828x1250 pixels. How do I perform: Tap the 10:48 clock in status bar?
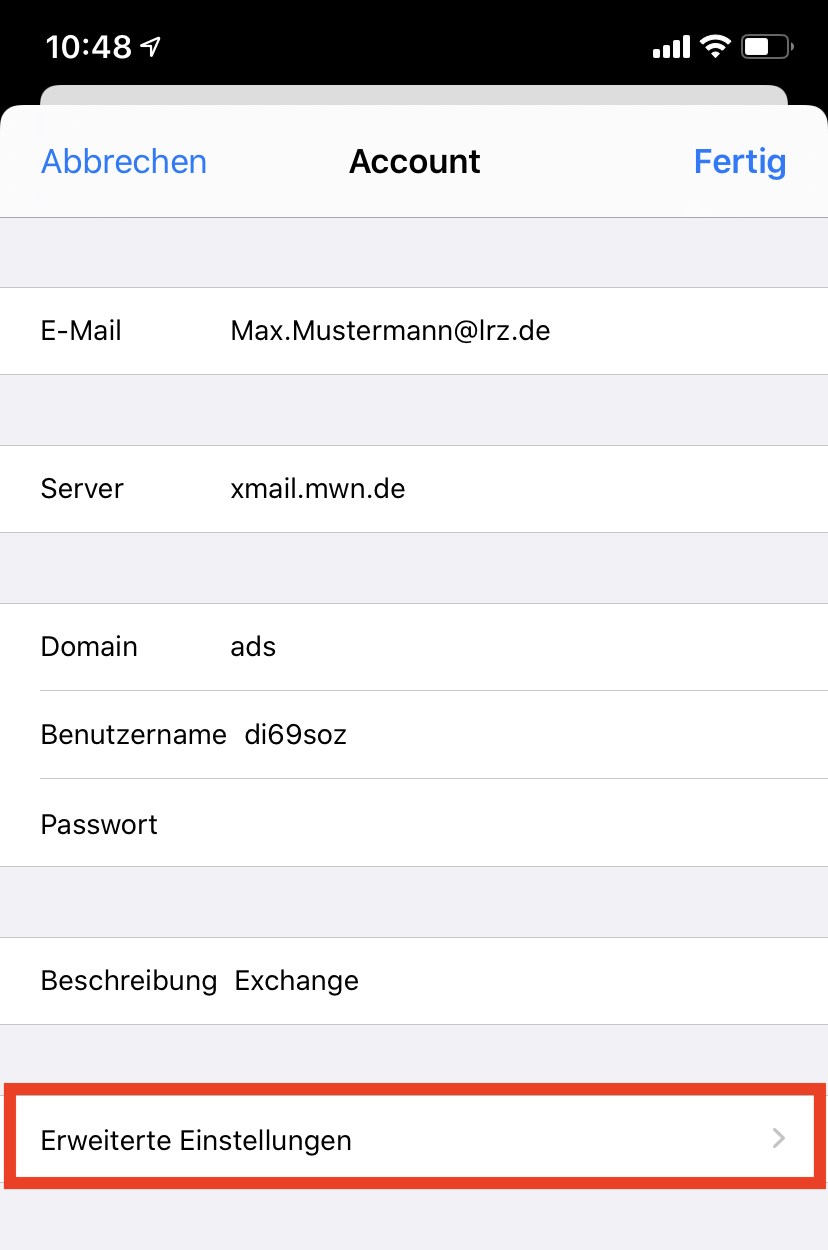[x=88, y=47]
